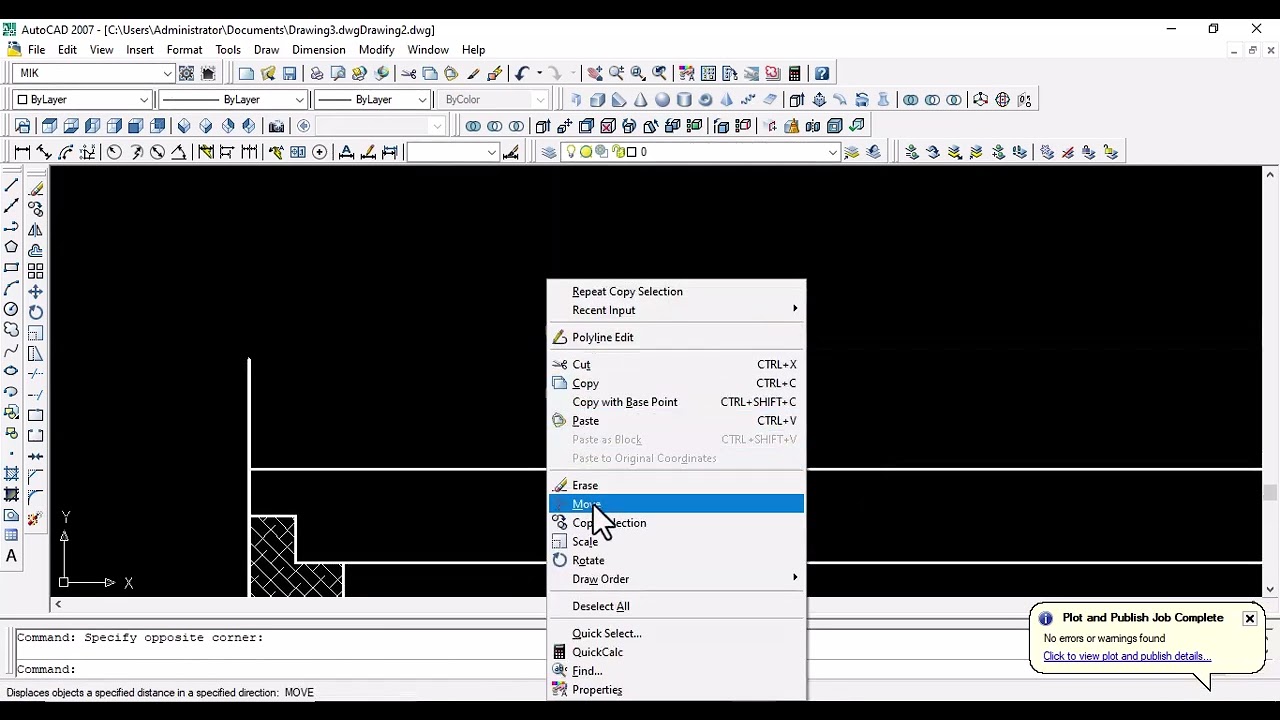This screenshot has width=1280, height=720.
Task: Close the Plot and Publish notification balloon
Action: (x=1250, y=618)
